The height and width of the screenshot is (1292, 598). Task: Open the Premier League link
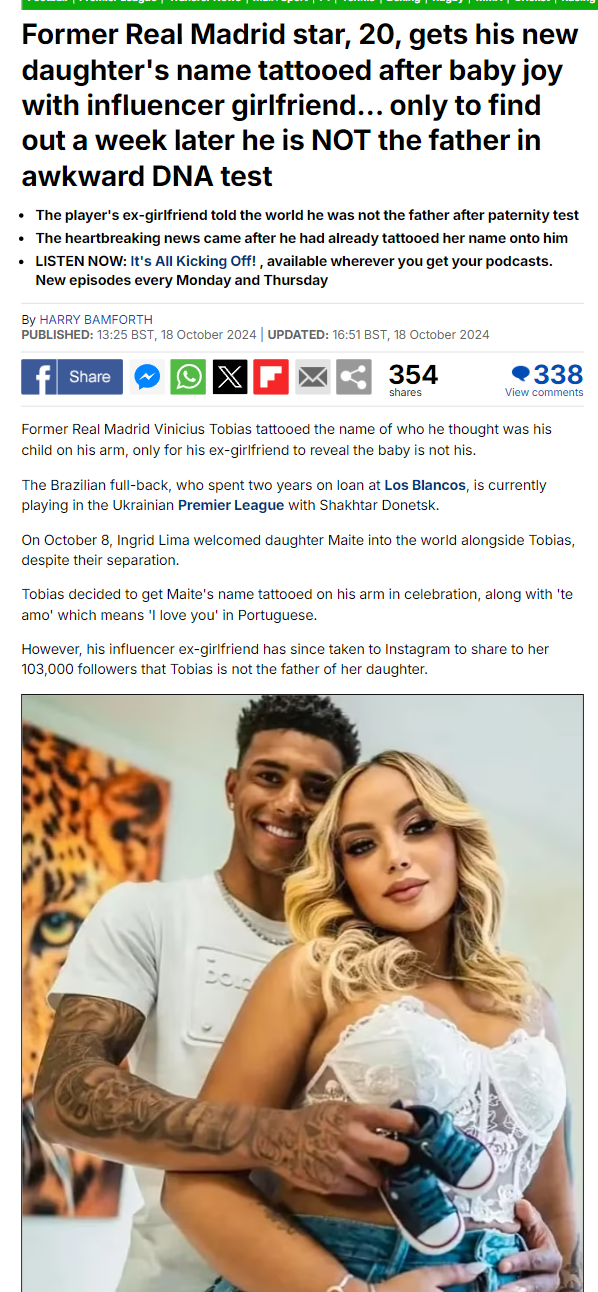pyautogui.click(x=231, y=505)
